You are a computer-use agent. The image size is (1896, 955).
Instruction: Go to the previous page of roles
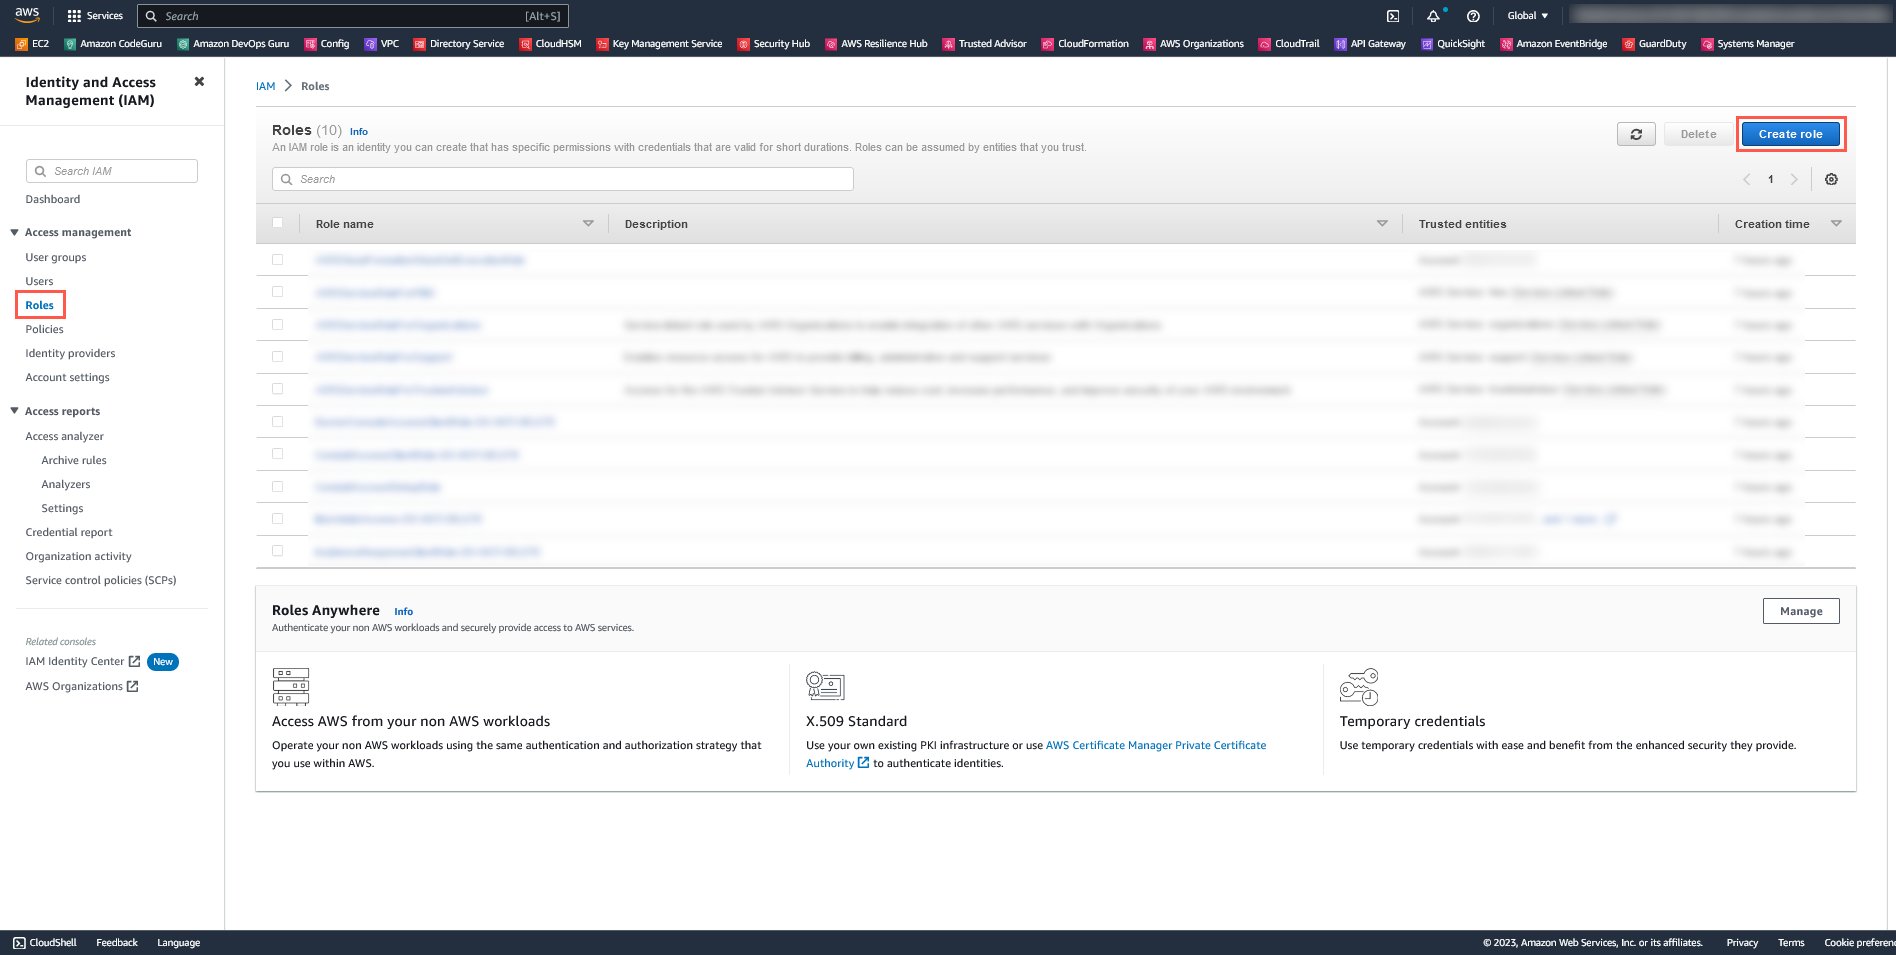1747,179
